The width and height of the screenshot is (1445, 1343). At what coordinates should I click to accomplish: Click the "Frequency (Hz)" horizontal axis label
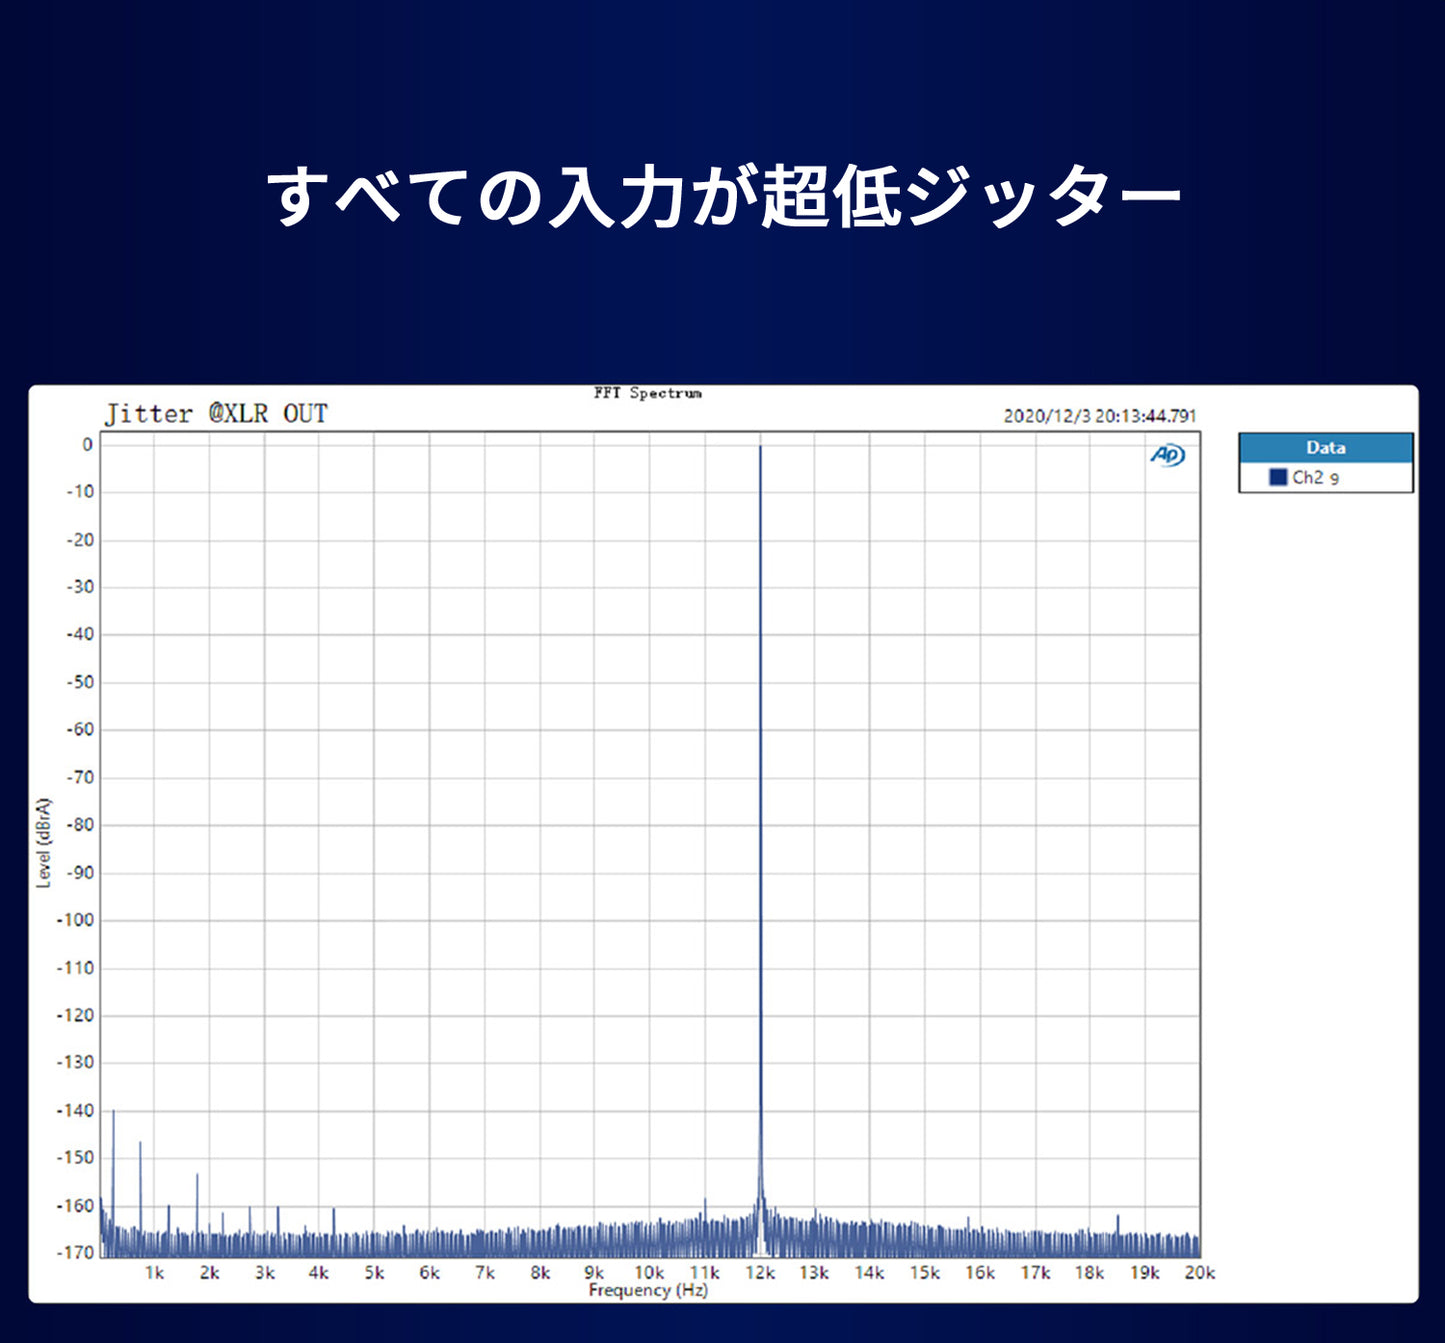tap(647, 1290)
